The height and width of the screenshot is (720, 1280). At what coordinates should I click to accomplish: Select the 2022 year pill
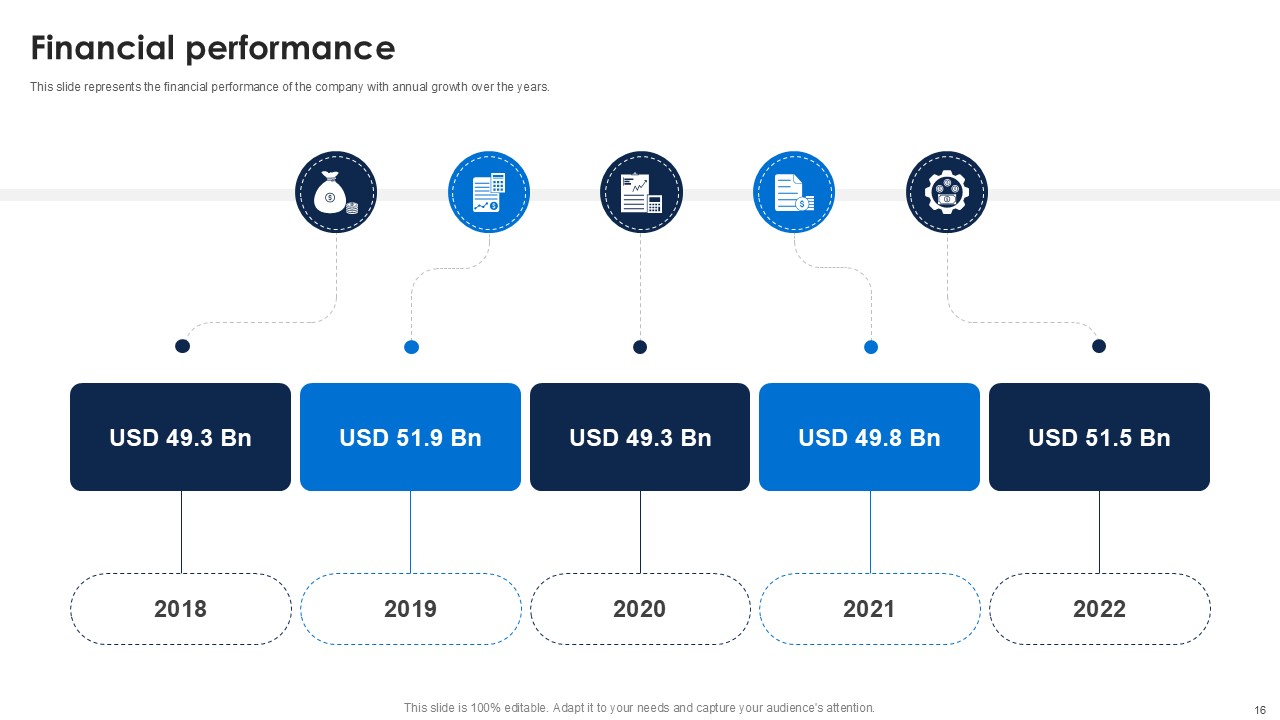click(1100, 609)
